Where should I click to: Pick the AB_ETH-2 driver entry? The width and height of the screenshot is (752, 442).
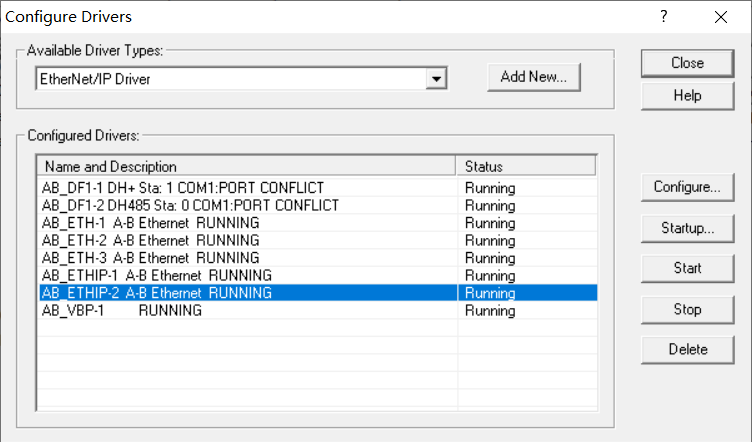[150, 240]
